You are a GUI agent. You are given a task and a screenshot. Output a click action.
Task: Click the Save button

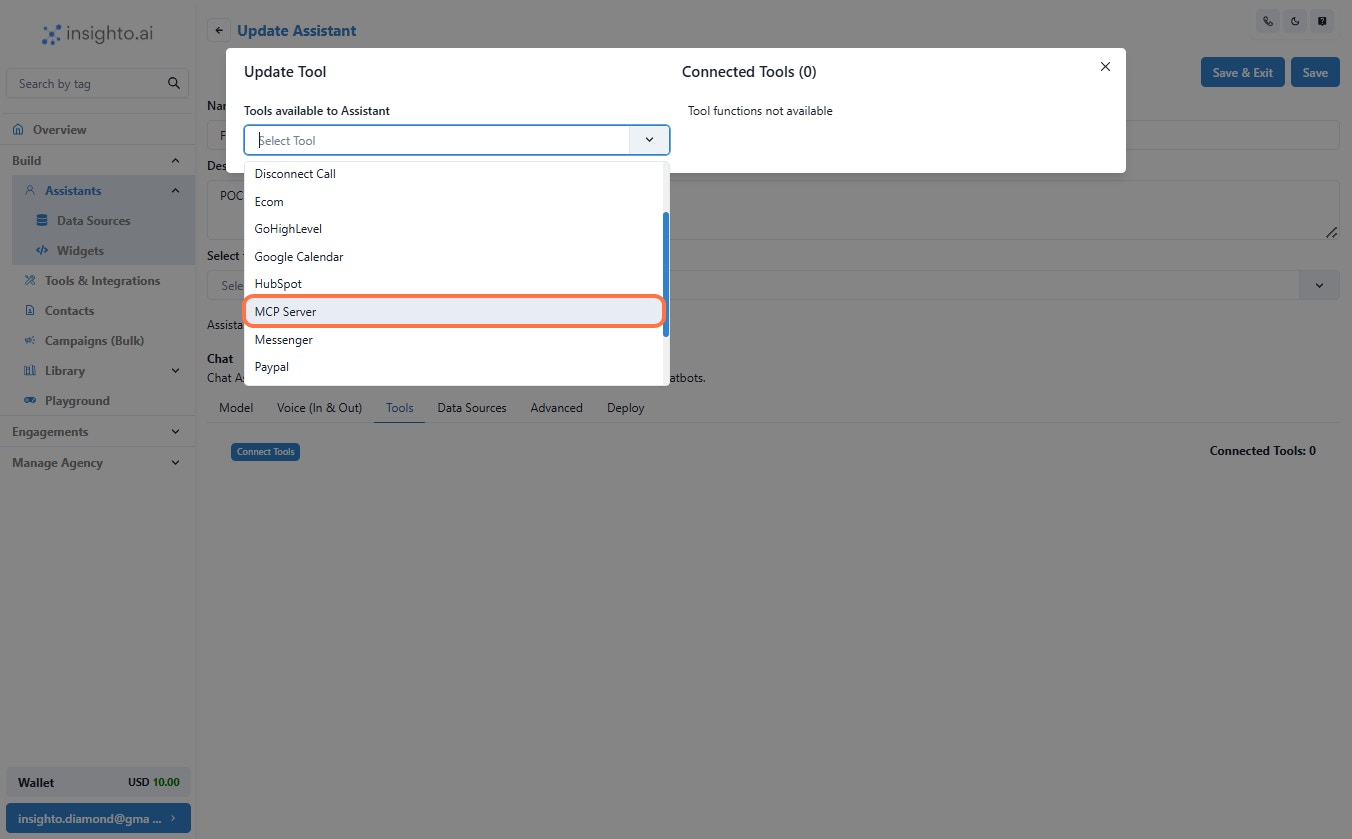(1315, 72)
